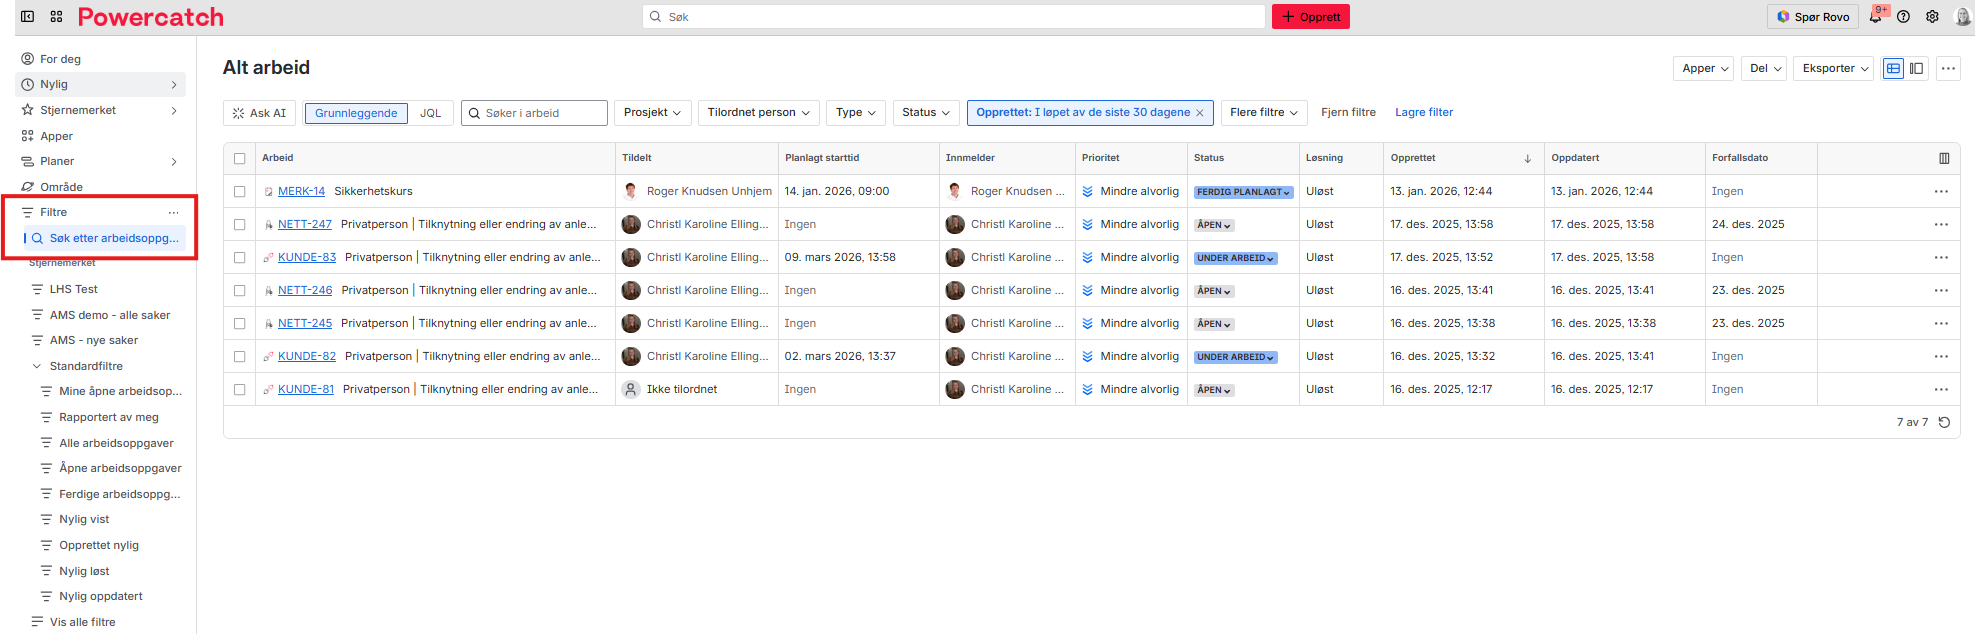Viewport: 1975px width, 634px height.
Task: Open the three-dot menu for MERK-14 row
Action: [1941, 191]
